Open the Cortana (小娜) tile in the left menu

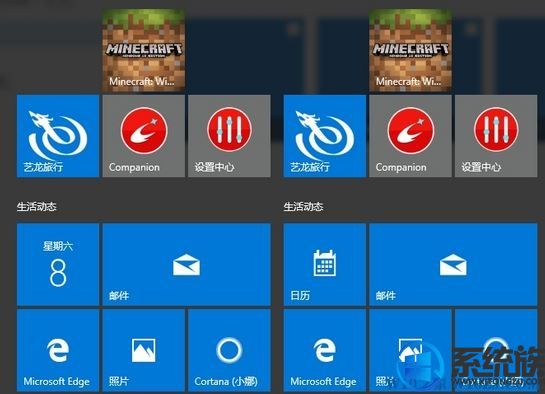[229, 351]
